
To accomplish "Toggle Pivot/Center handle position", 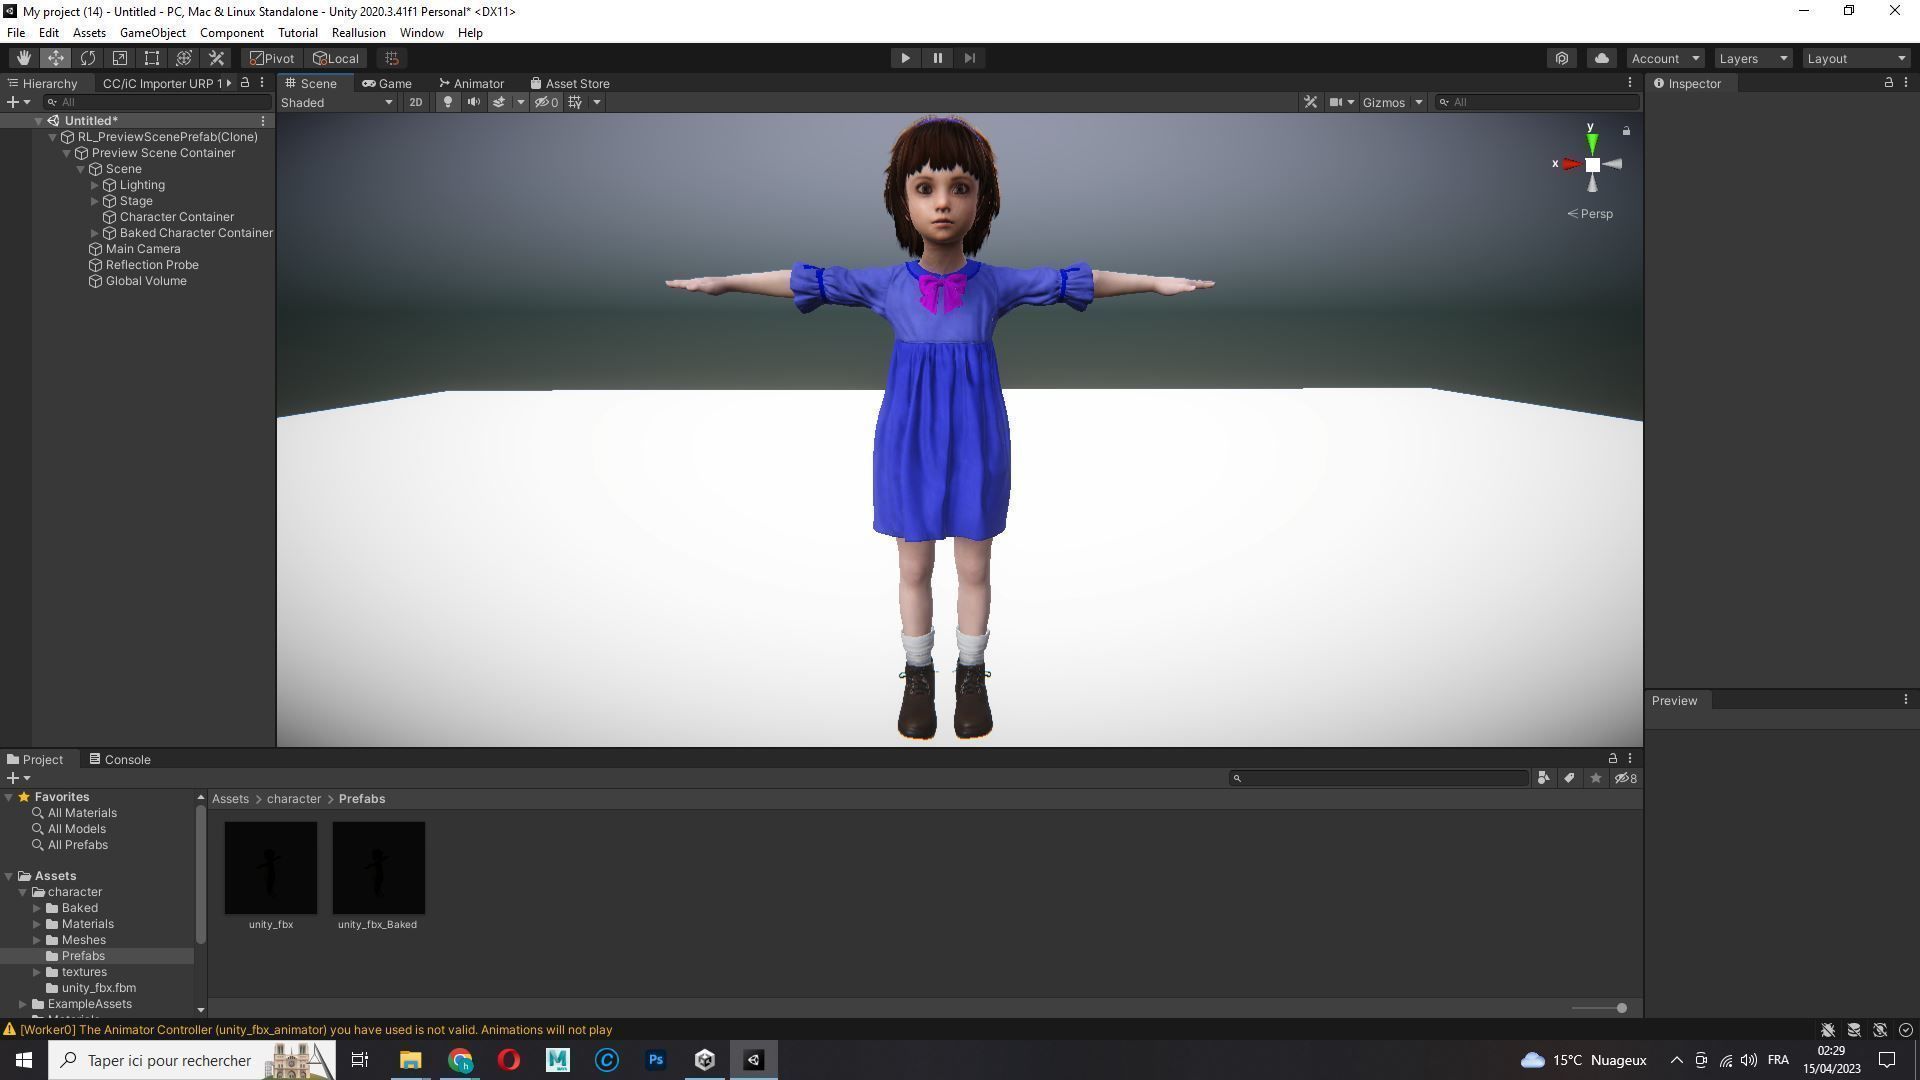I will [x=272, y=58].
